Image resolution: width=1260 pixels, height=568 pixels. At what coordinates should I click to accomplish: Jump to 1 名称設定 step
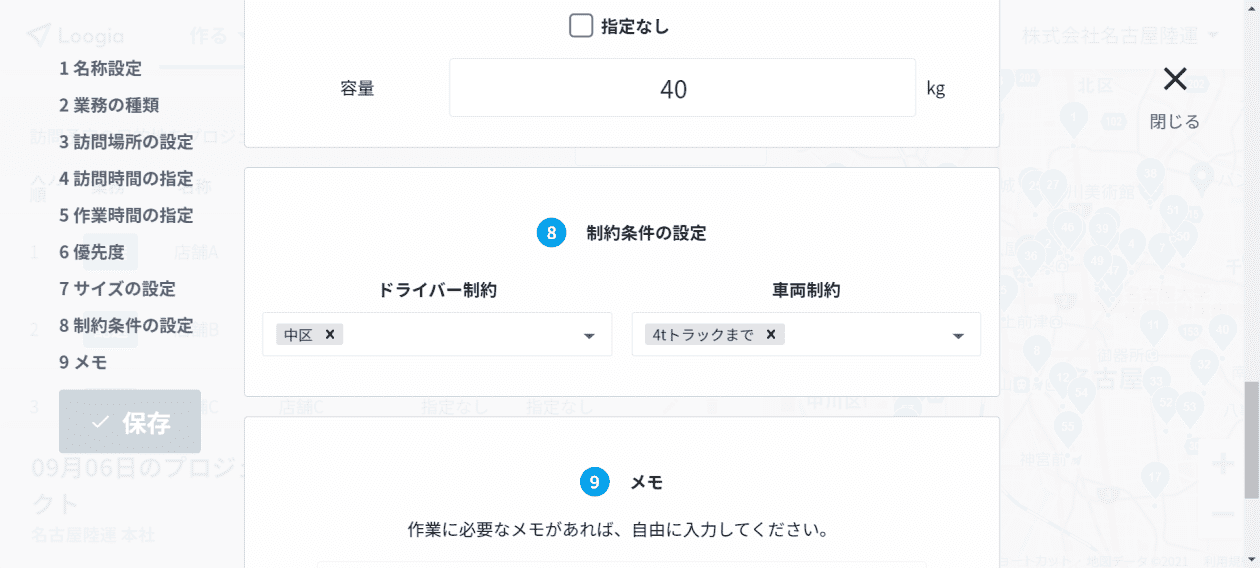click(100, 68)
